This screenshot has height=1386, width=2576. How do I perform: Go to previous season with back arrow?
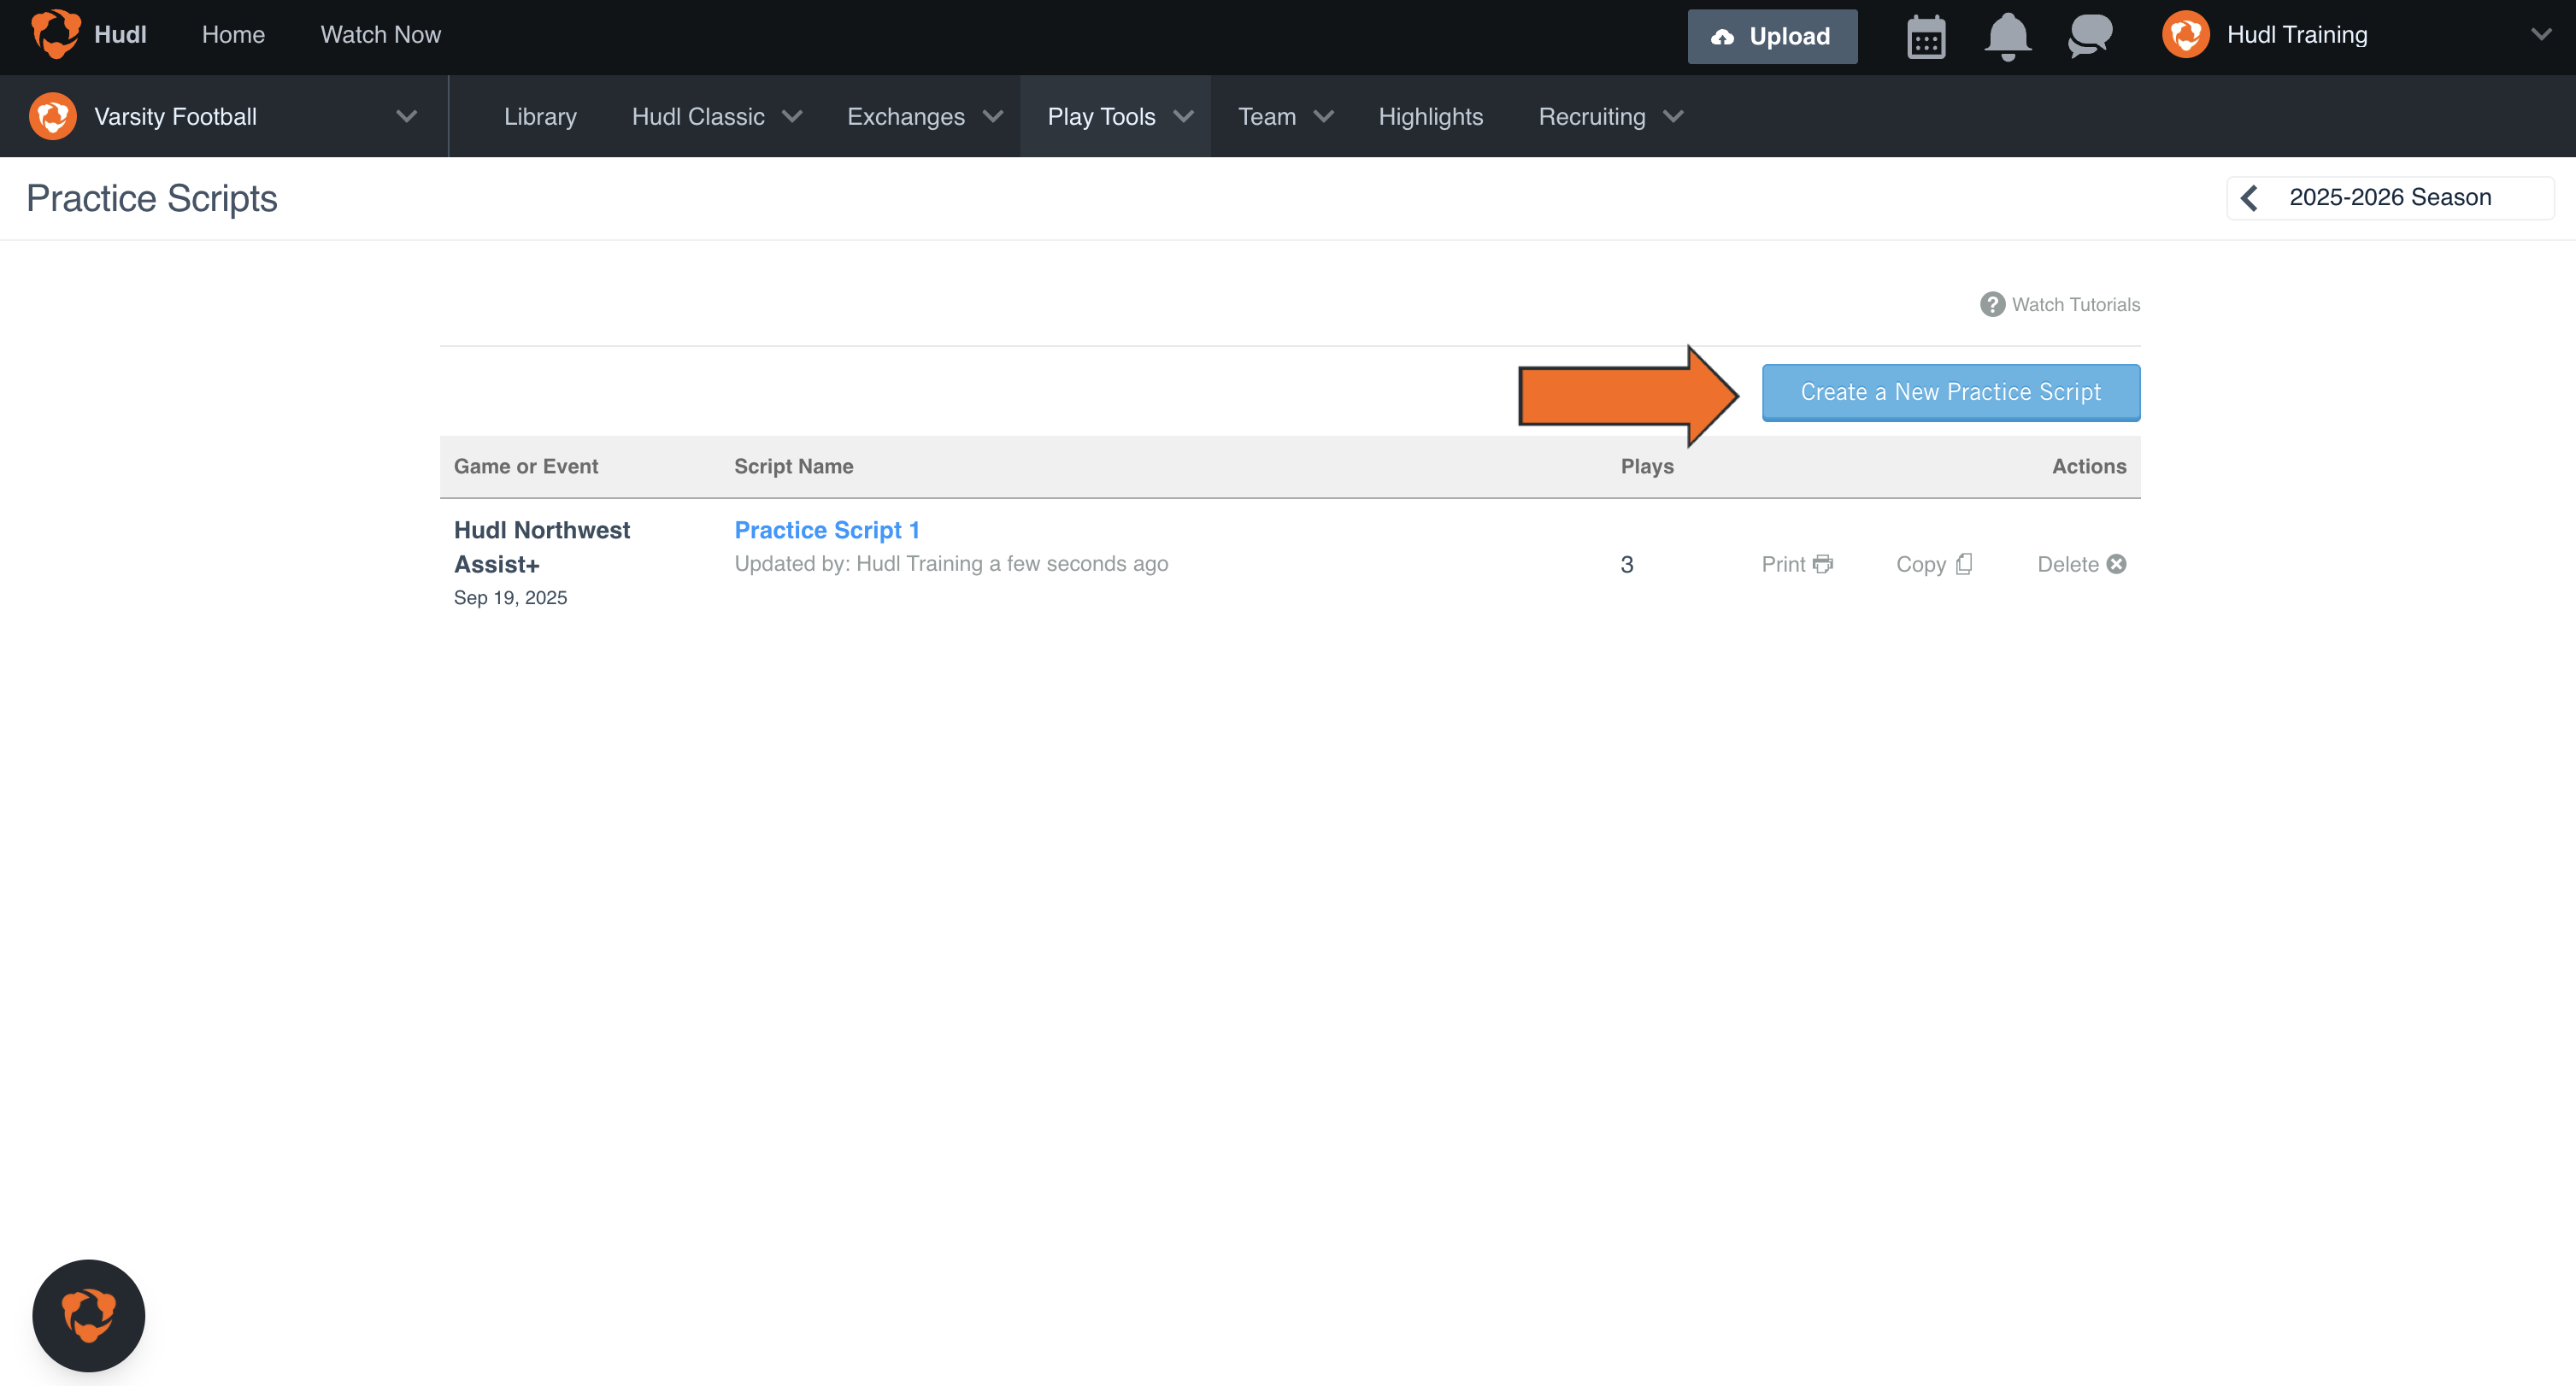pyautogui.click(x=2249, y=198)
